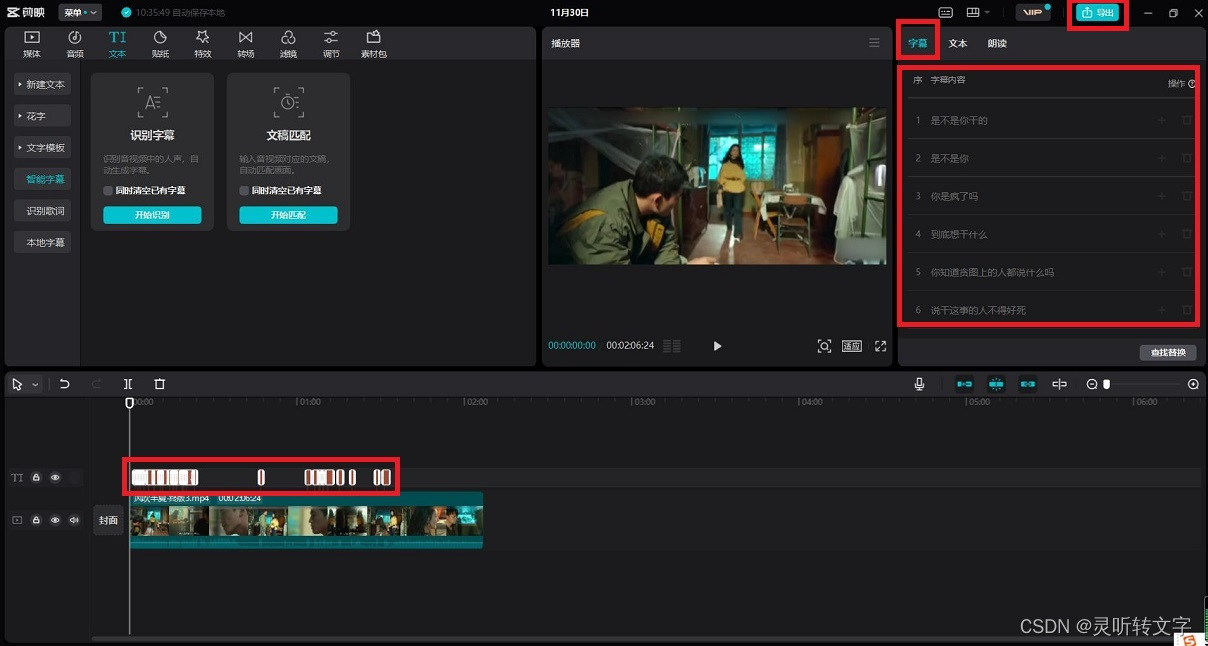Zoom out timeline with minus icon
The image size is (1208, 646).
[x=1092, y=384]
